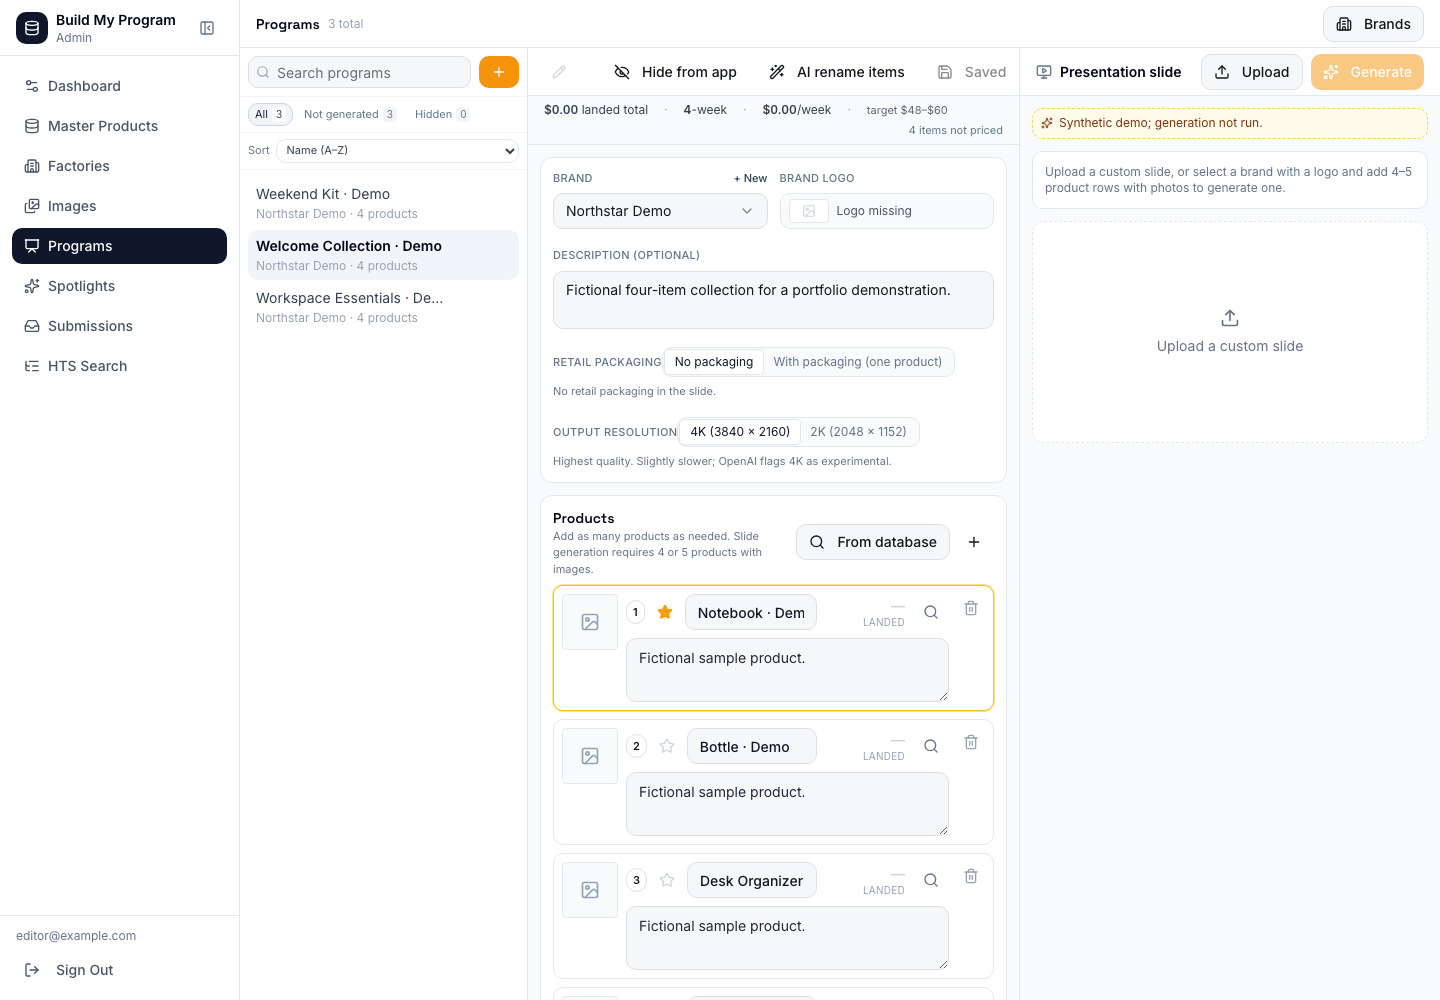This screenshot has width=1440, height=1000.
Task: Edit the Notebook · Demo name field
Action: point(751,612)
